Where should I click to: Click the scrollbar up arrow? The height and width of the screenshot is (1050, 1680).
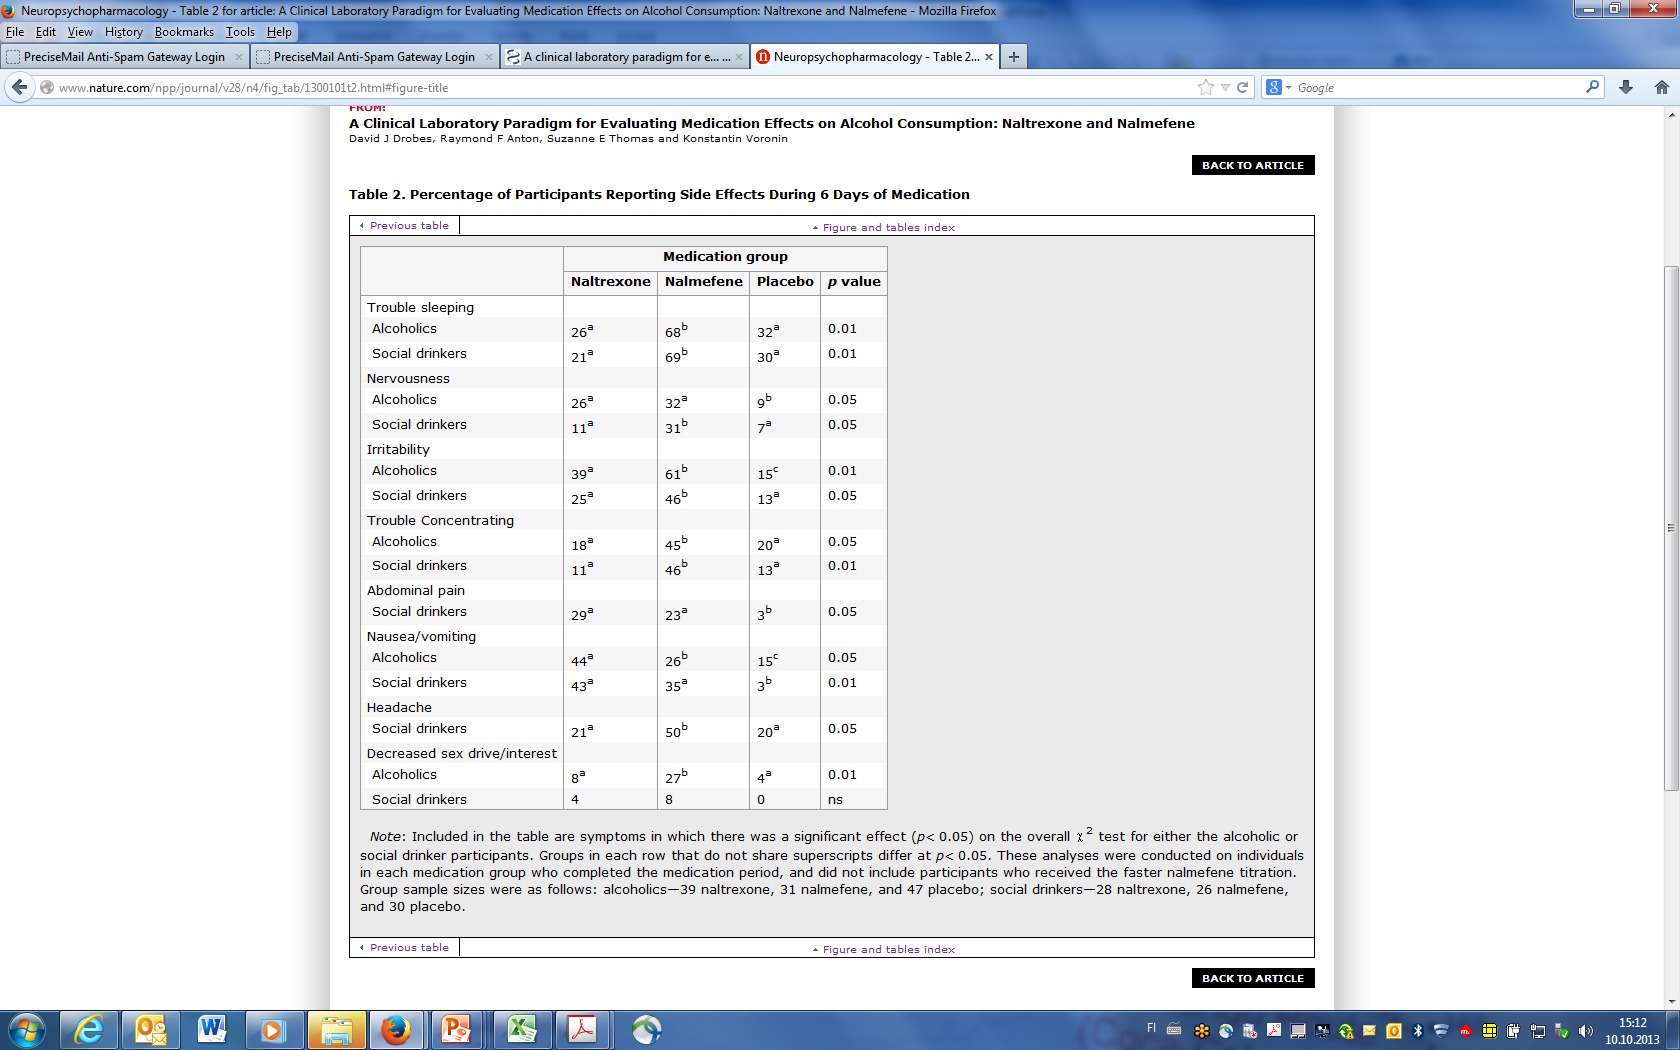[x=1671, y=114]
